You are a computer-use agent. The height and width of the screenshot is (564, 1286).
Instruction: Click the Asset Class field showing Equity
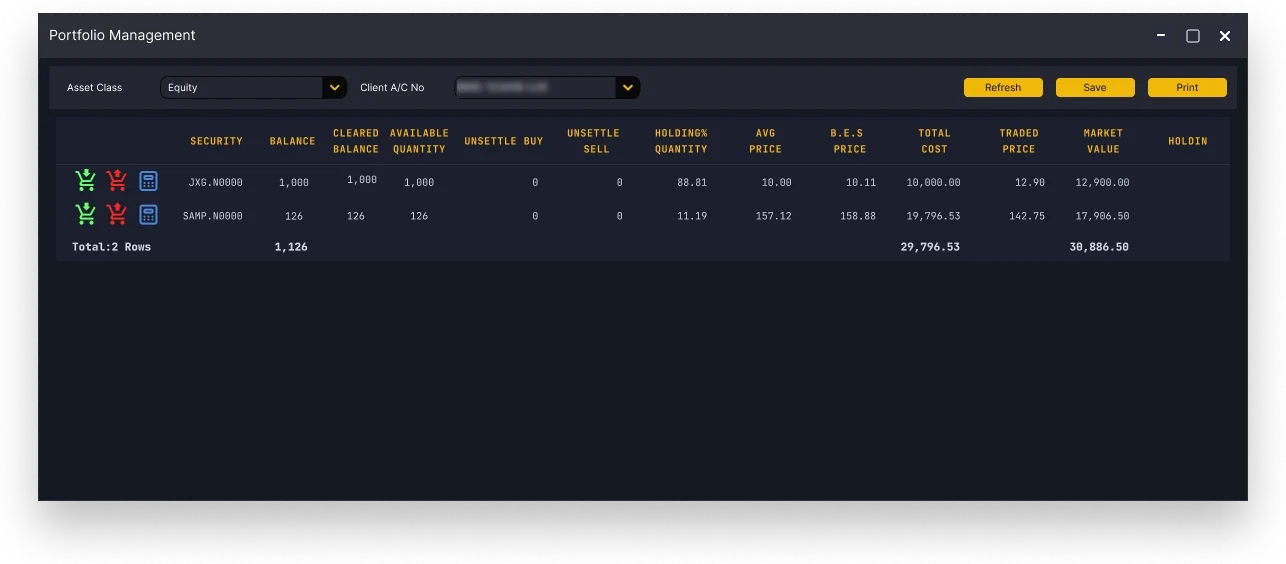253,88
